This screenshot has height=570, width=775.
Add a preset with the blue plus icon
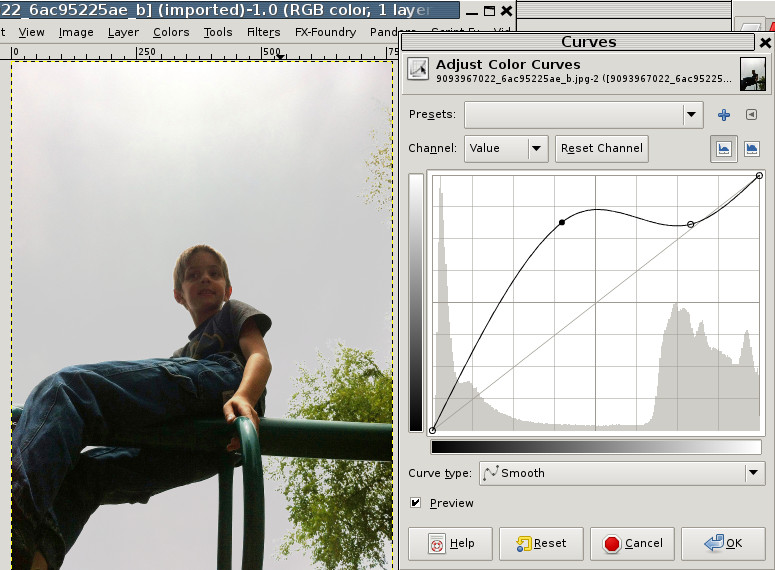click(x=724, y=115)
